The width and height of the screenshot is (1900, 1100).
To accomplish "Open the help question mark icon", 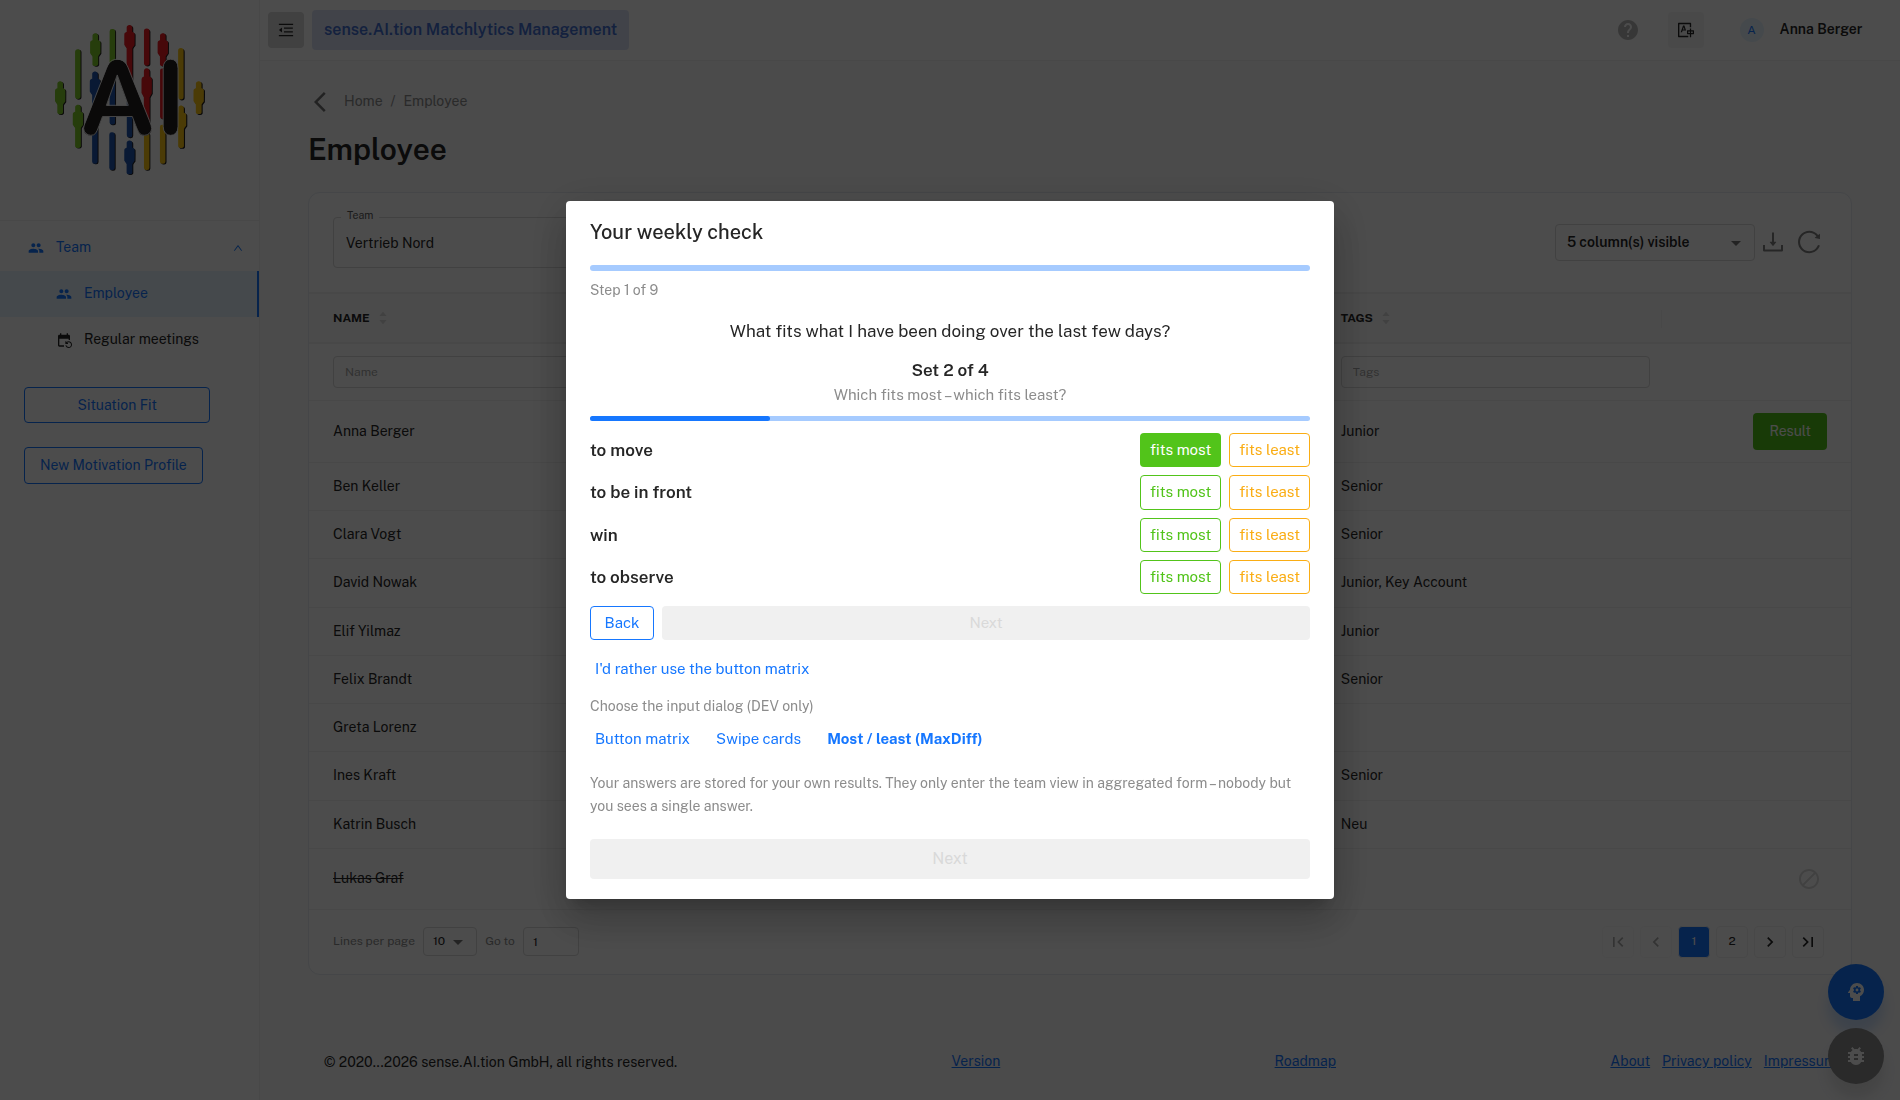I will (x=1628, y=30).
